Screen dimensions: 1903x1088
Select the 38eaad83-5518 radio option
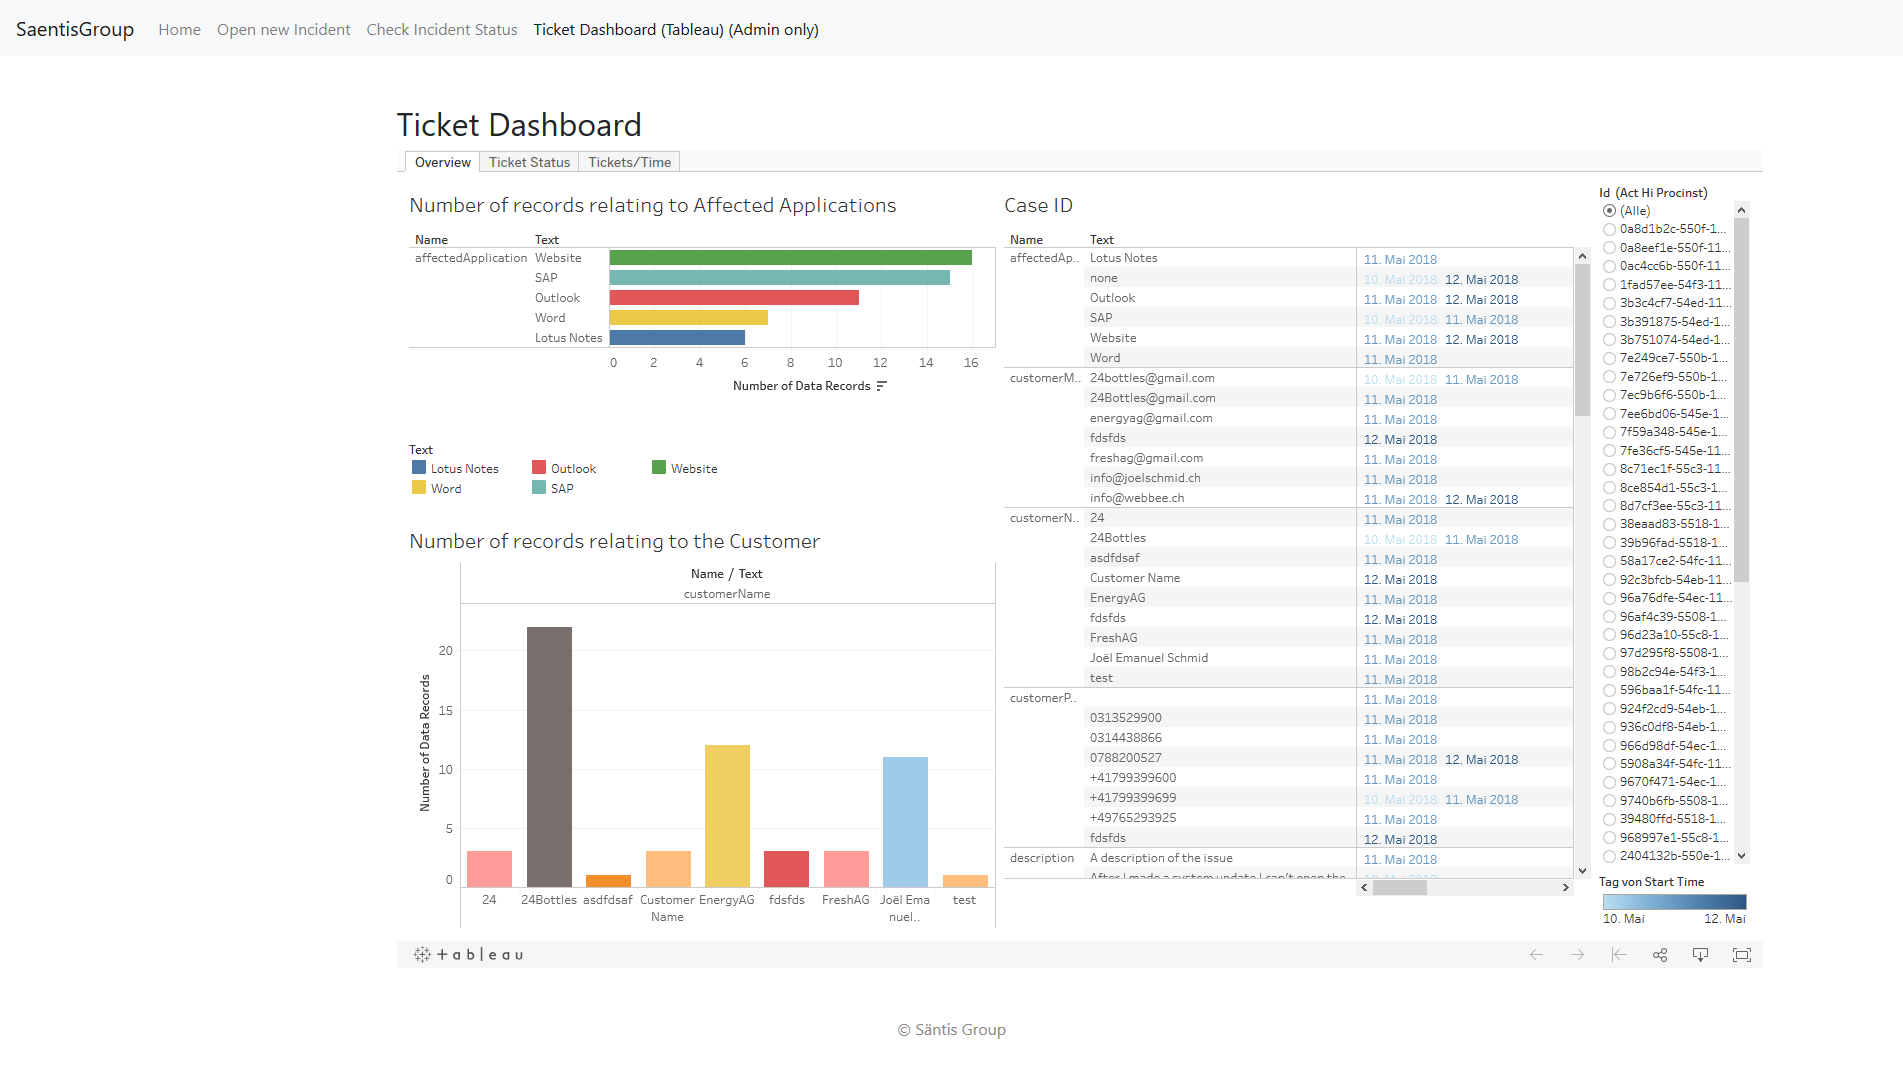(1609, 524)
